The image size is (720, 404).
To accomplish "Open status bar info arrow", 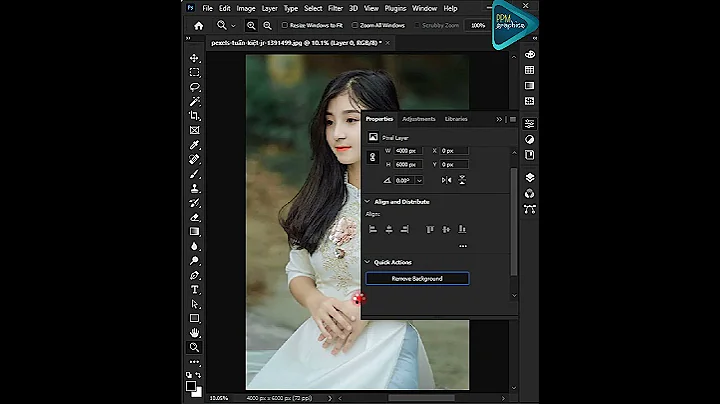I will point(330,398).
